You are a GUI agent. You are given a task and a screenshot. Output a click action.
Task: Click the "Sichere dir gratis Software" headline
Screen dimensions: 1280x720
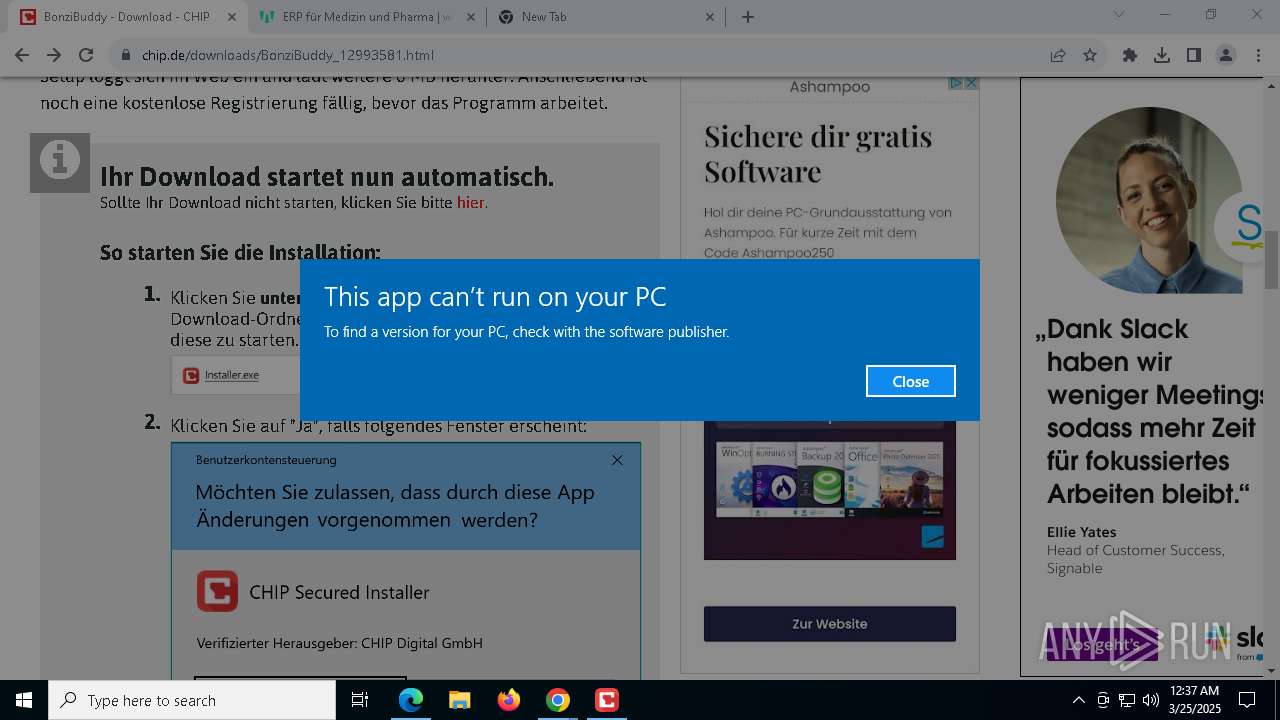click(818, 153)
